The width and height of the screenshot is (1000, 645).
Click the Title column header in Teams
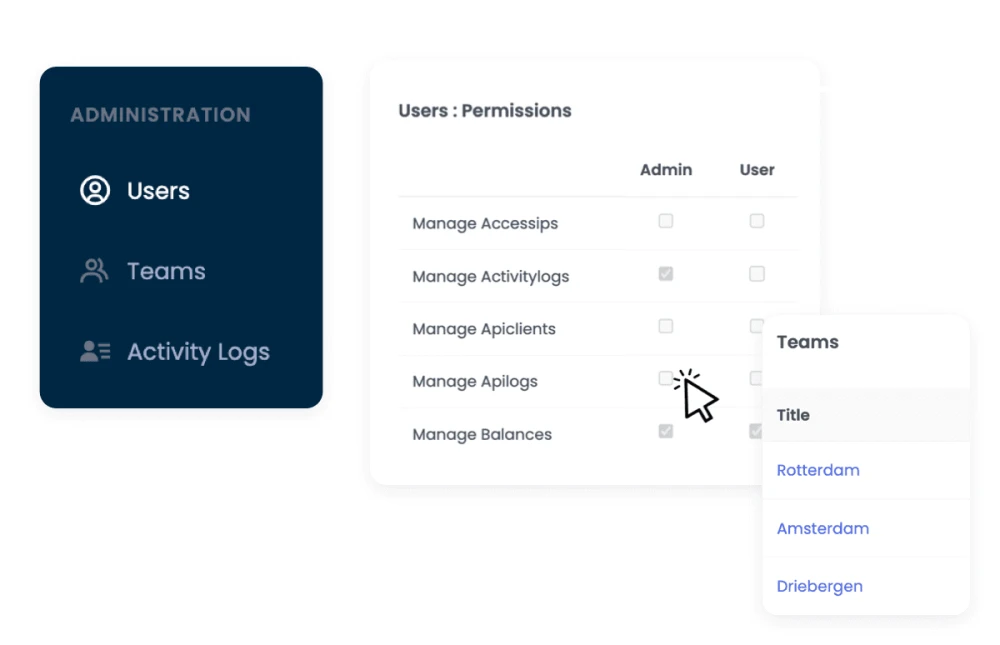[793, 415]
